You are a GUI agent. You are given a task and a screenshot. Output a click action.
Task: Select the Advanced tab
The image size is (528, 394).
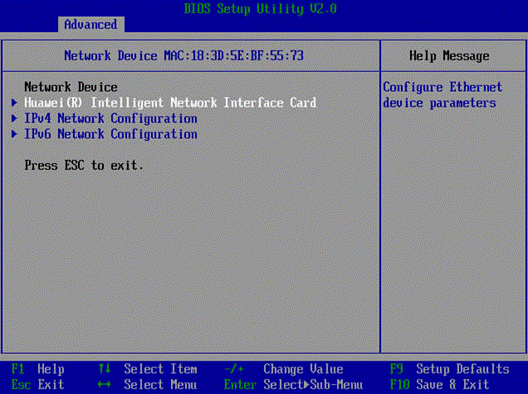coord(91,25)
